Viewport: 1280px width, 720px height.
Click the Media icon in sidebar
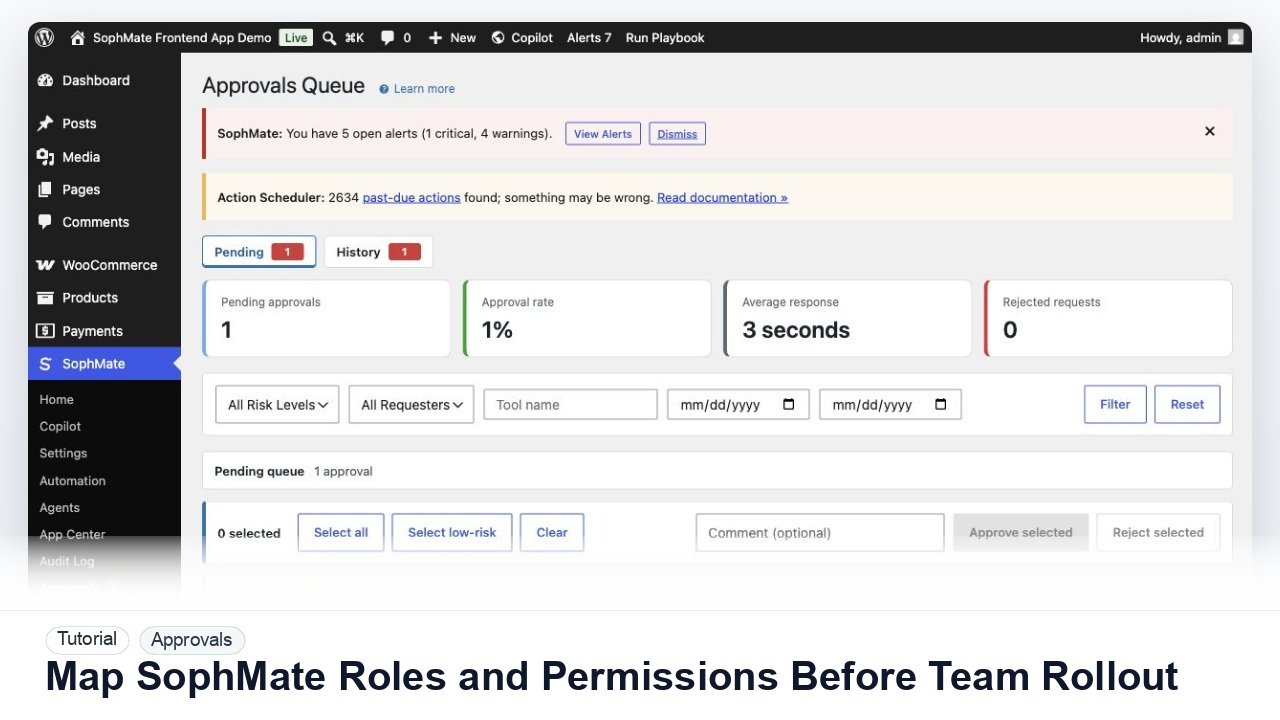pos(45,156)
